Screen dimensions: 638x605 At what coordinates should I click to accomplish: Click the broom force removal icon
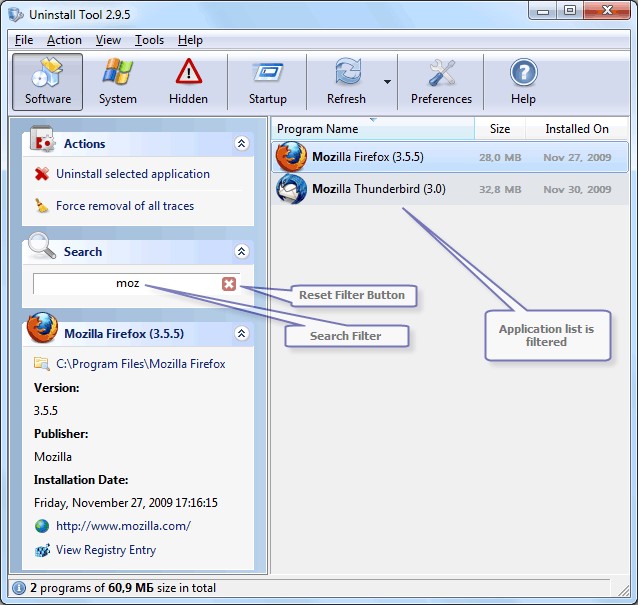pos(42,206)
